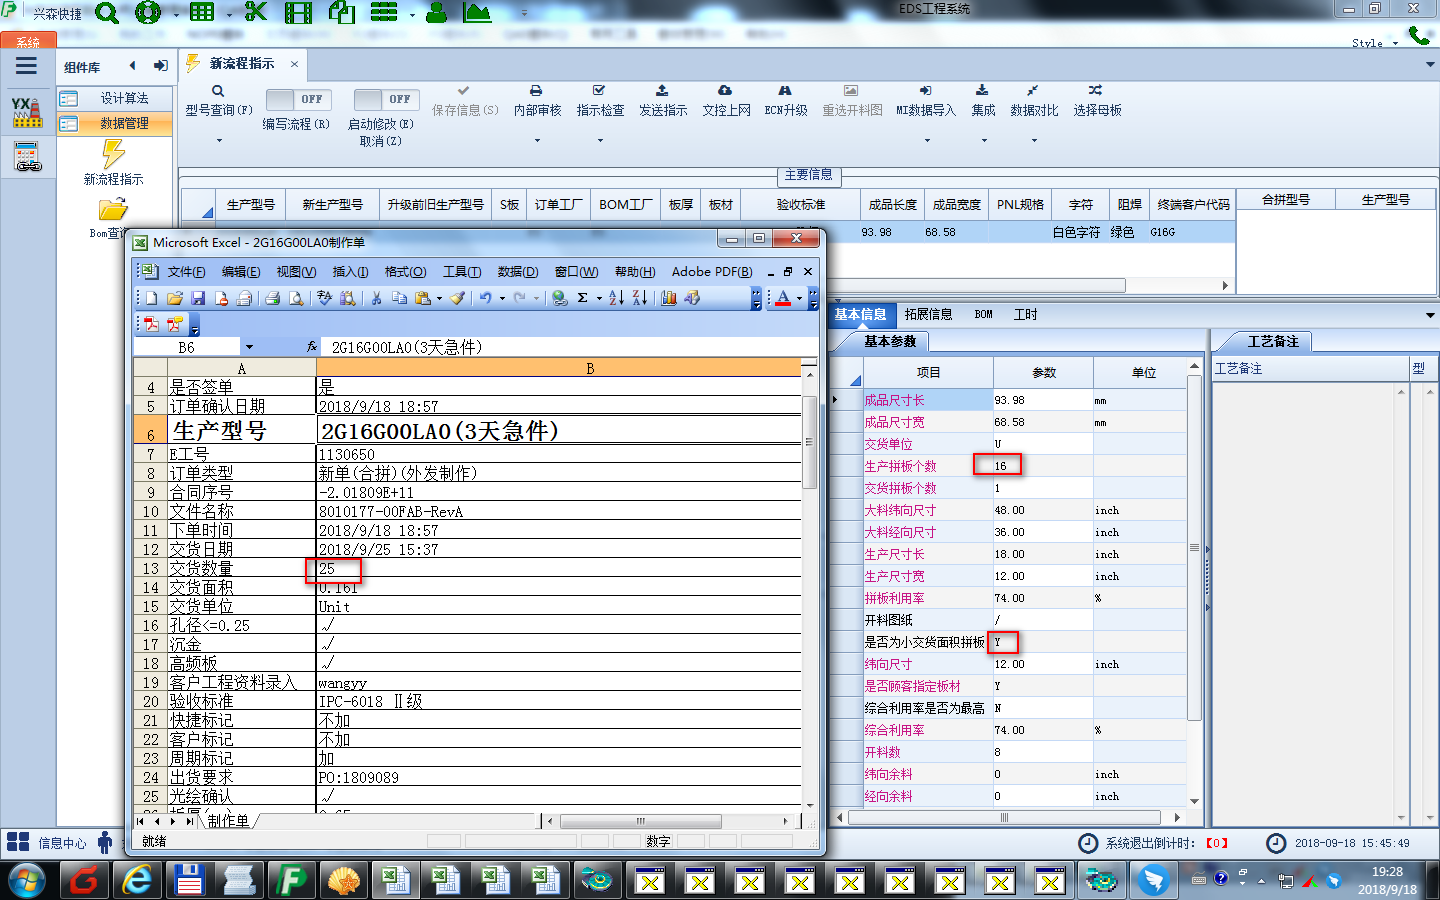Screen dimensions: 1440x900
Task: Click the Excel Chart Wizard icon
Action: [669, 298]
